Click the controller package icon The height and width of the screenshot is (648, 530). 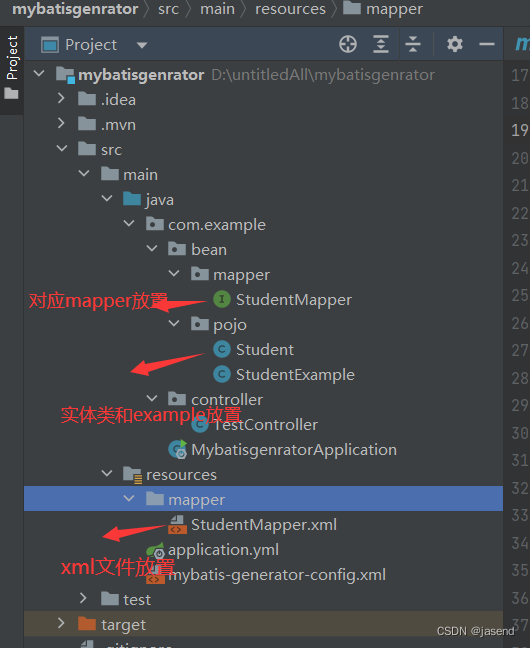point(177,398)
